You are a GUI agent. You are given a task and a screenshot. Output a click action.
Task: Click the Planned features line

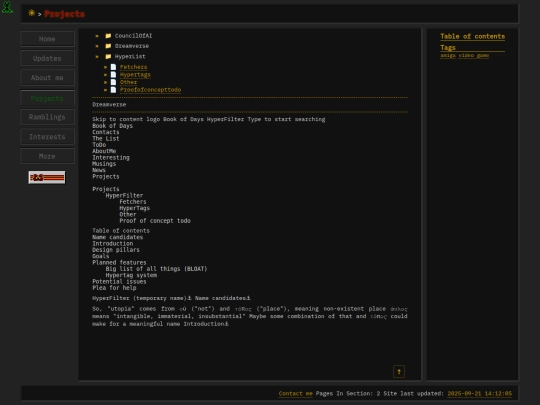click(x=119, y=262)
